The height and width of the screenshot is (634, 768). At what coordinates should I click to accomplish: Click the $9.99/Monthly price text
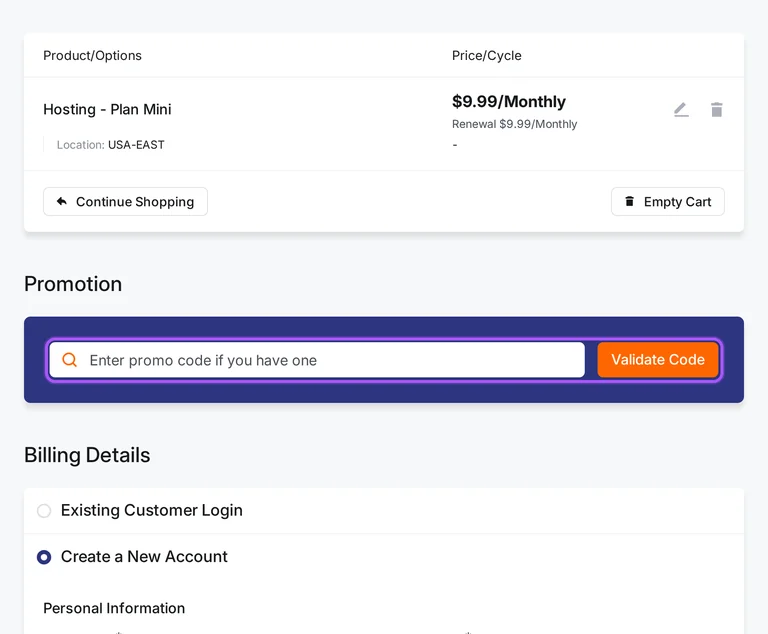click(x=508, y=101)
